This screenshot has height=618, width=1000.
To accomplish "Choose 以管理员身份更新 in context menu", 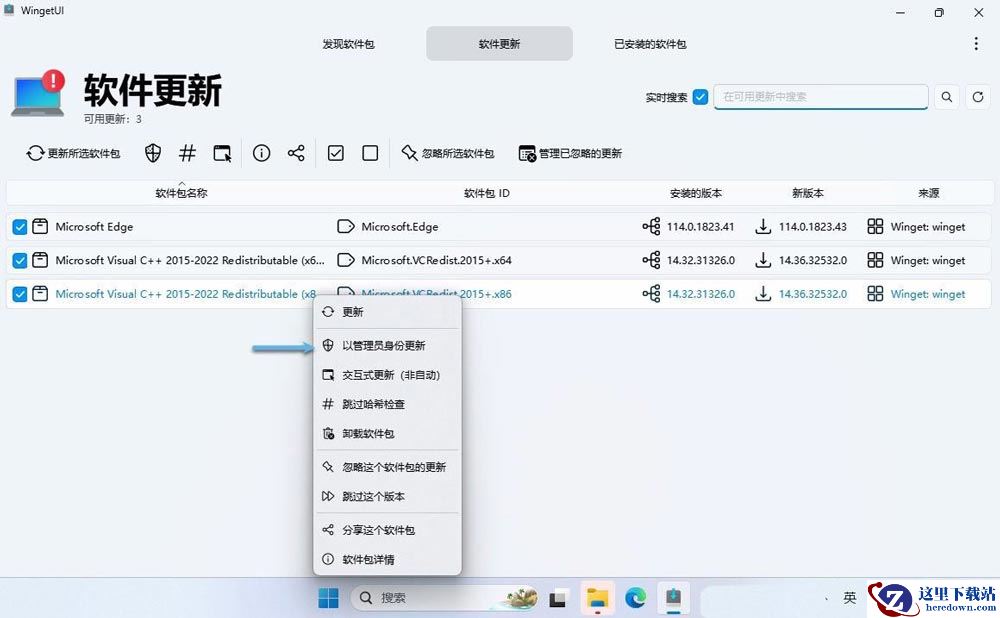I will (x=387, y=346).
